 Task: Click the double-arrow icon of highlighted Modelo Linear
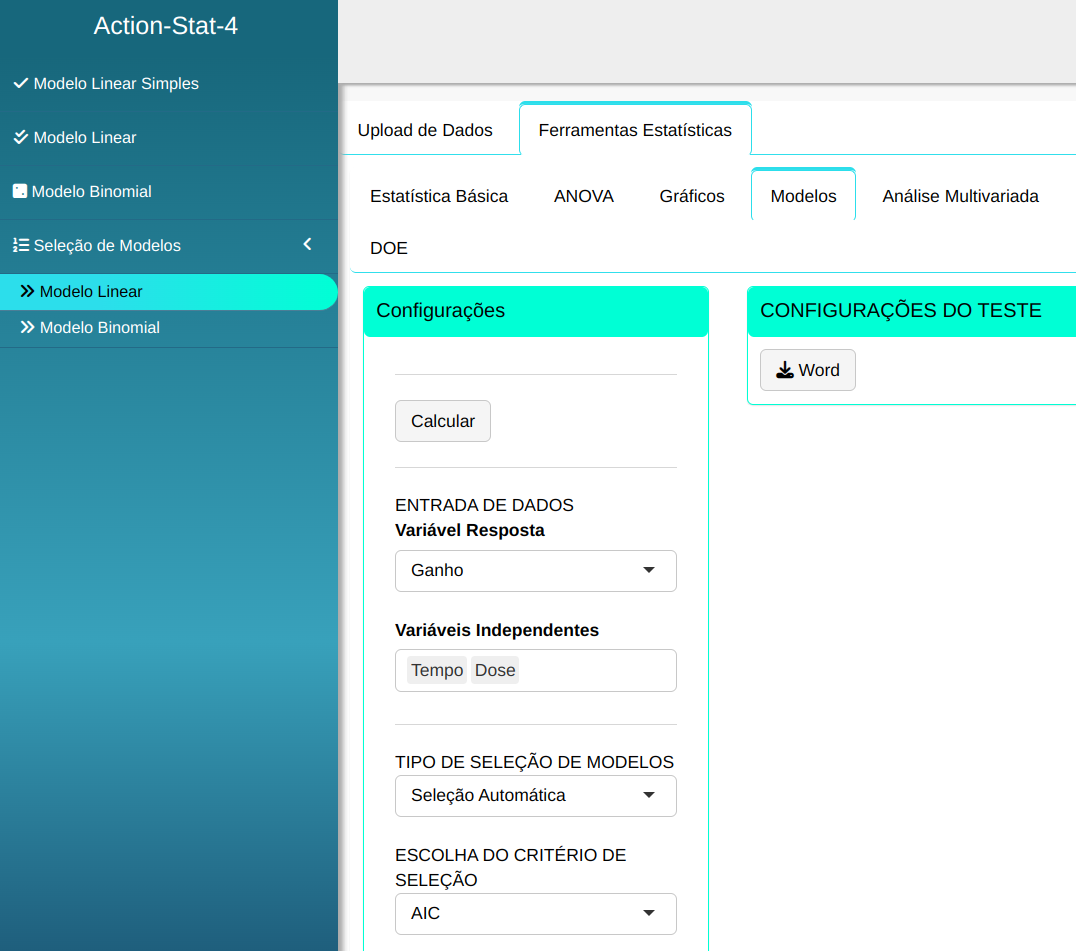click(27, 292)
